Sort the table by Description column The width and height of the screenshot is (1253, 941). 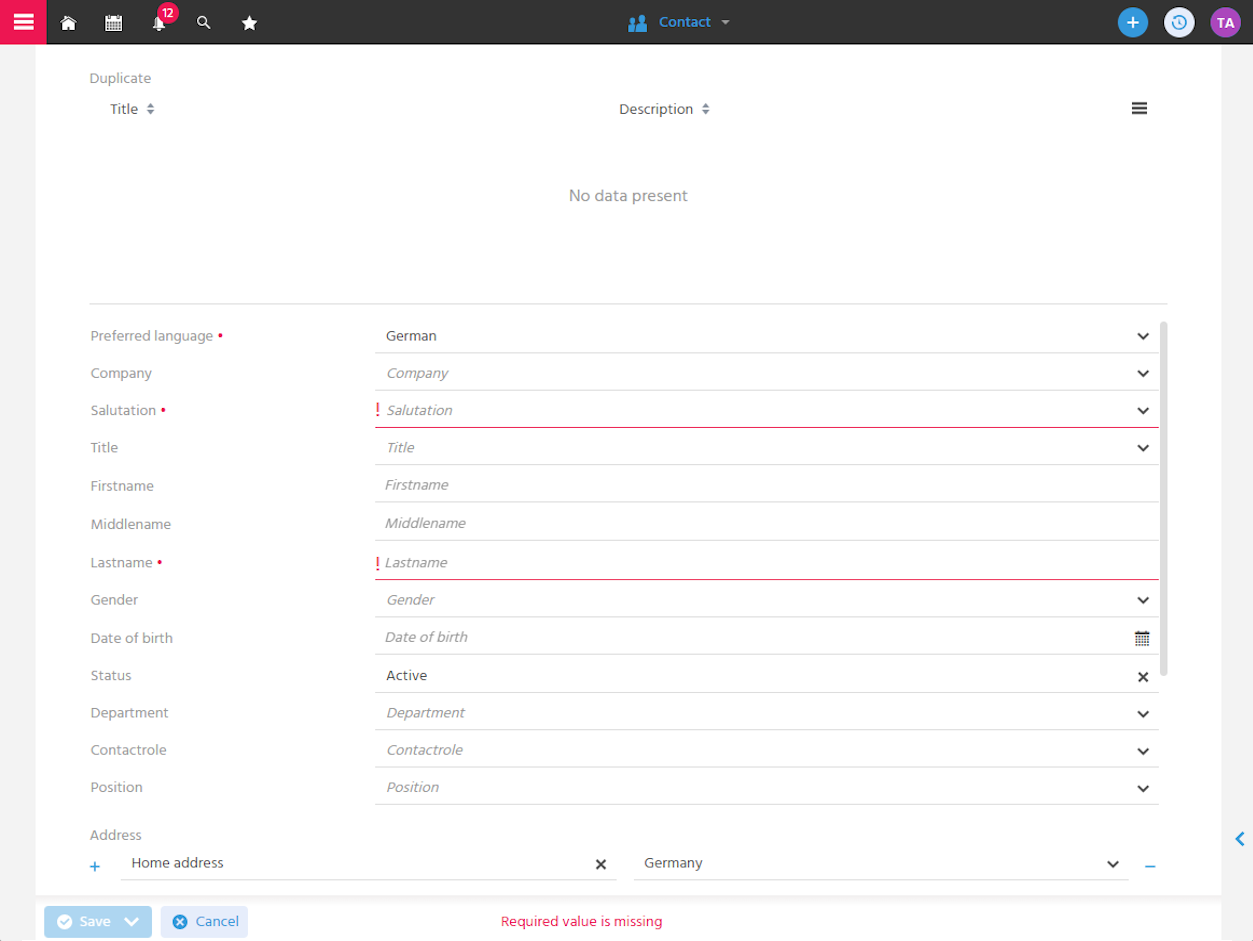click(664, 109)
